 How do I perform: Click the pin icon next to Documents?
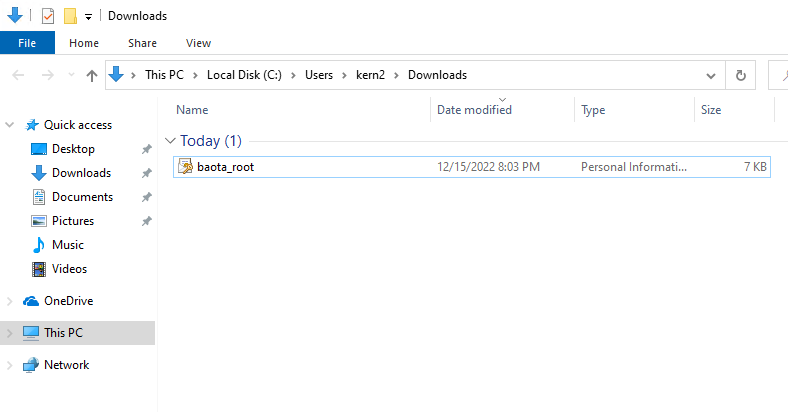pos(146,197)
